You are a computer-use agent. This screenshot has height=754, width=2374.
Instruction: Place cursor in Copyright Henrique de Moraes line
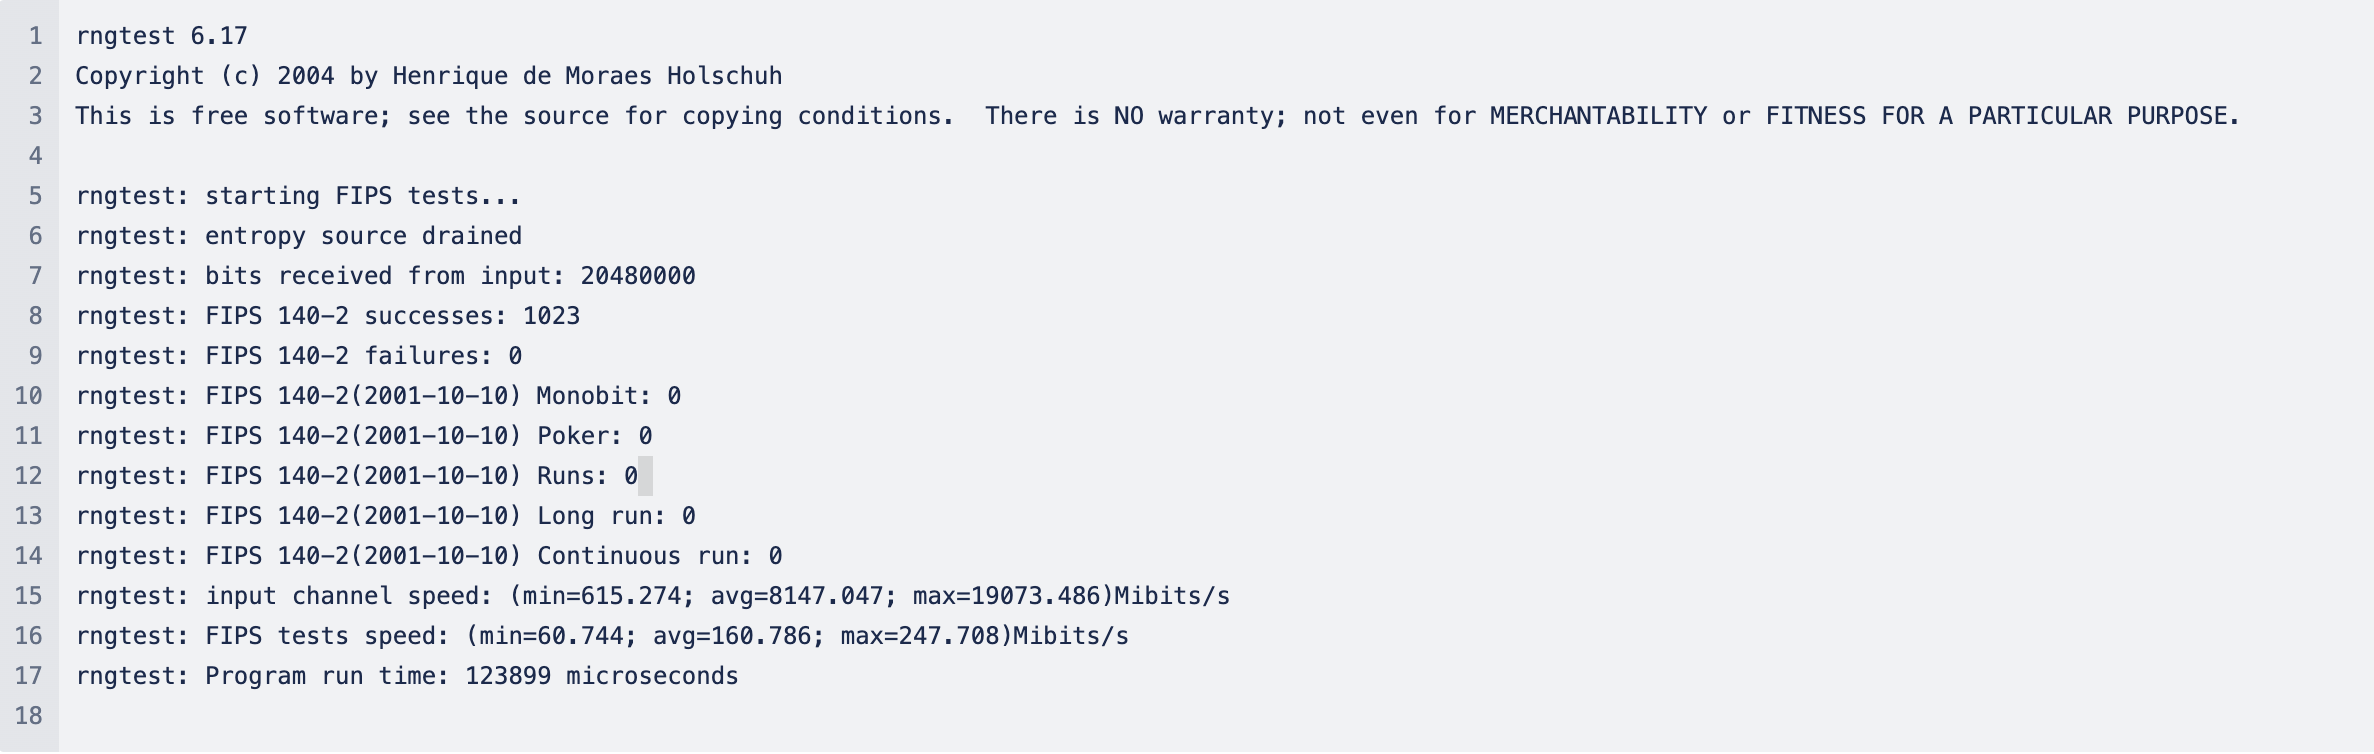429,76
